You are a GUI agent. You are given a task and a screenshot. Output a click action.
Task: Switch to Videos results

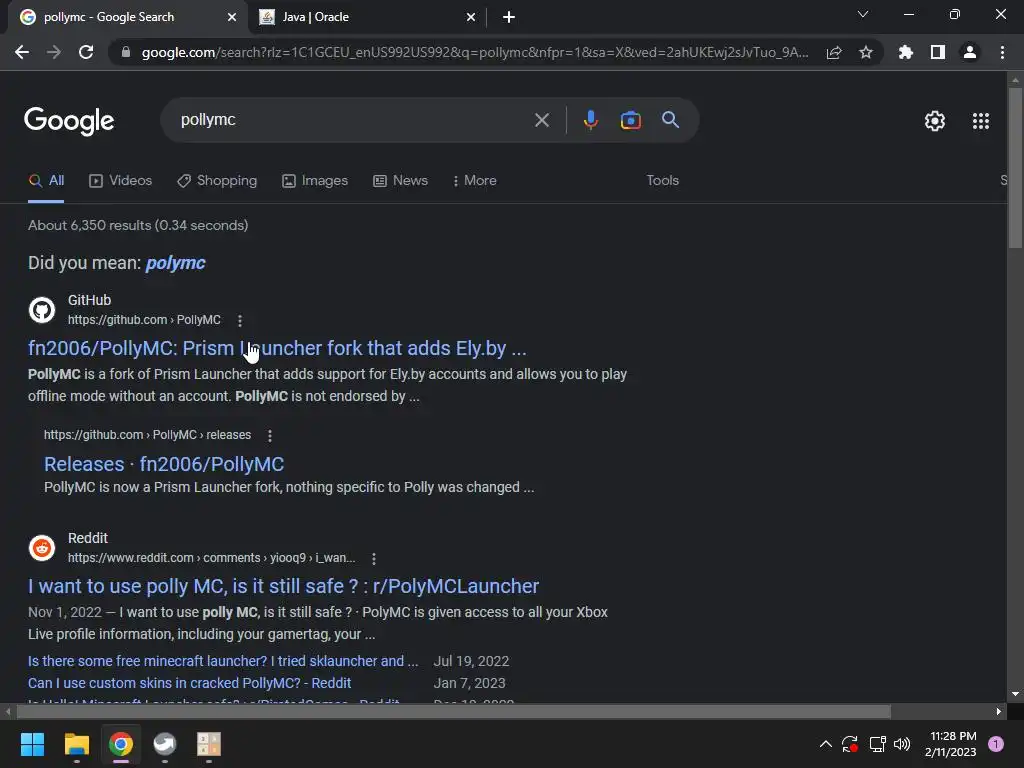click(x=121, y=180)
